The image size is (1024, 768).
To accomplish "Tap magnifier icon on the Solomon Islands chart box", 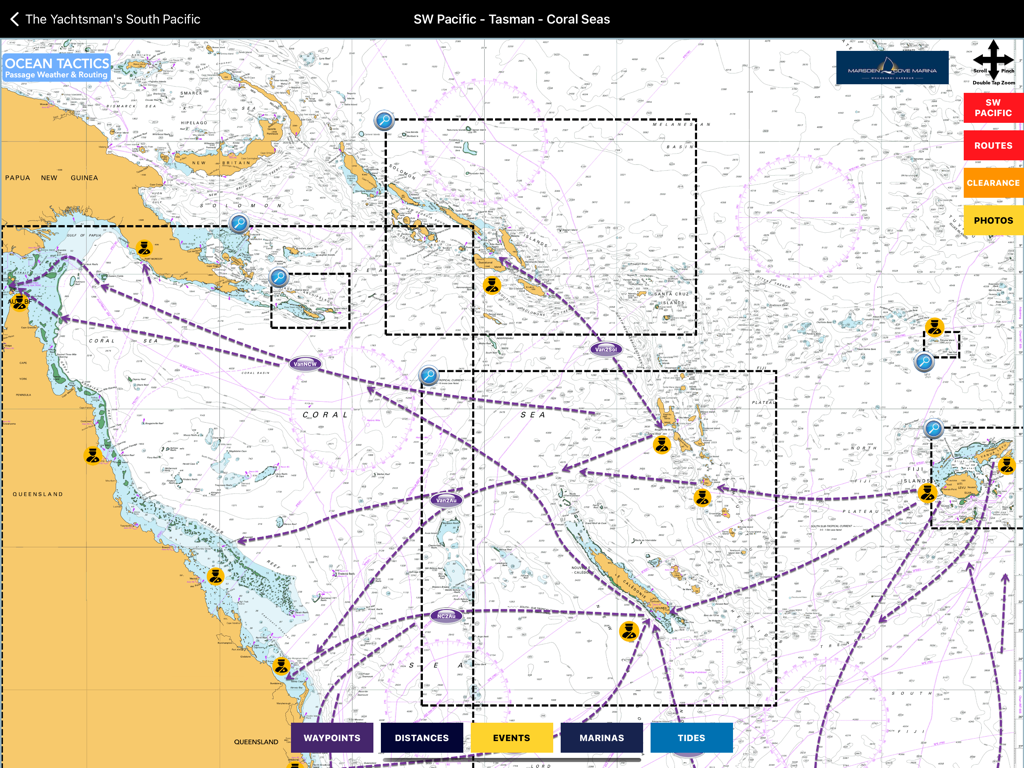I will click(x=384, y=120).
